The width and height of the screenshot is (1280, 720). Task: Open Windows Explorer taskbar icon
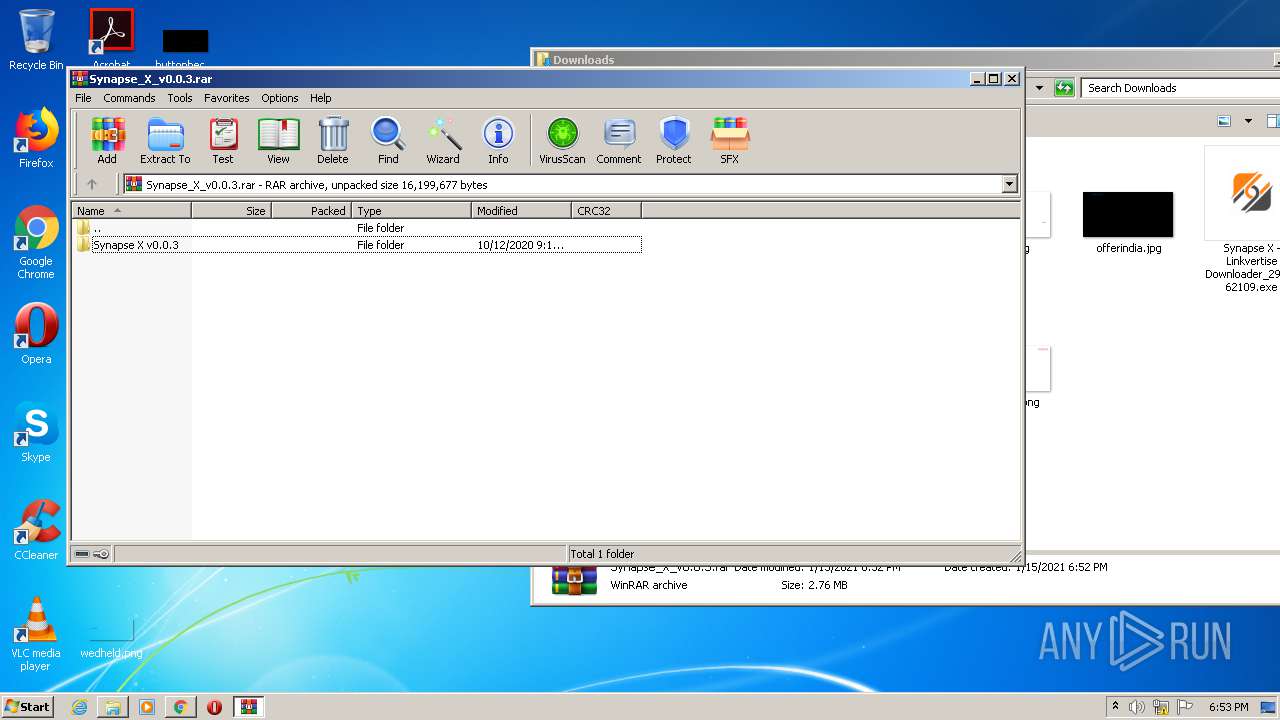coord(113,707)
